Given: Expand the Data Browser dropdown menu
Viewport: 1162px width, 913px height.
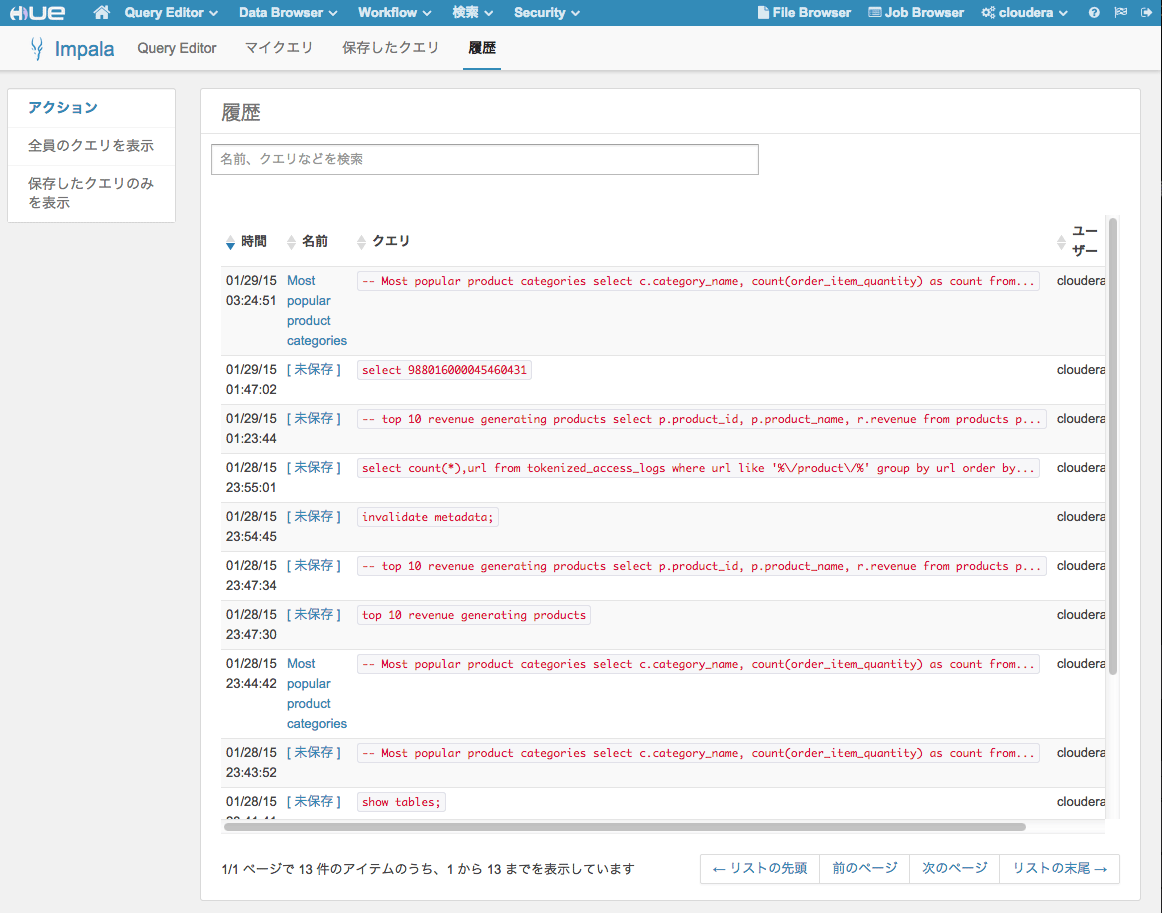Looking at the screenshot, I should [288, 13].
